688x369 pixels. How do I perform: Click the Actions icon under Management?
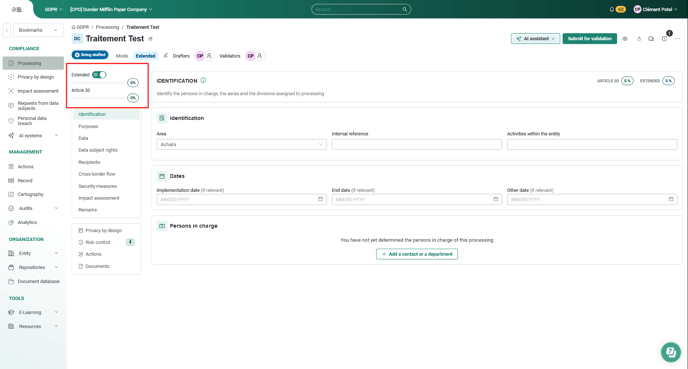11,167
